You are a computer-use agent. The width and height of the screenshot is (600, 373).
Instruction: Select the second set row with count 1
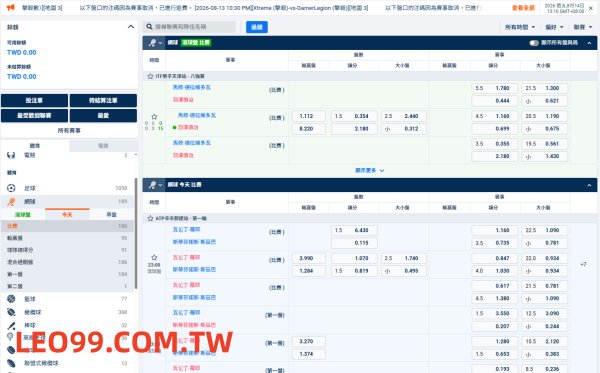click(67, 286)
